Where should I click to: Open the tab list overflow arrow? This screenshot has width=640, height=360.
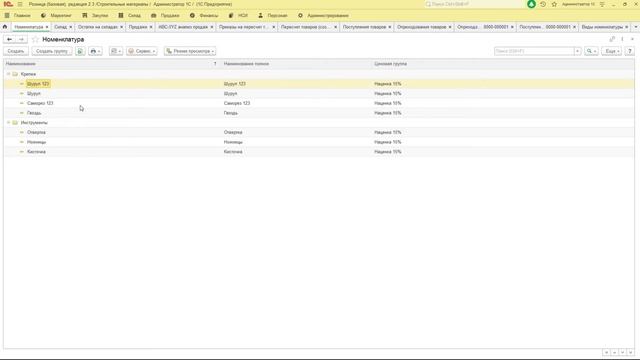pos(635,27)
